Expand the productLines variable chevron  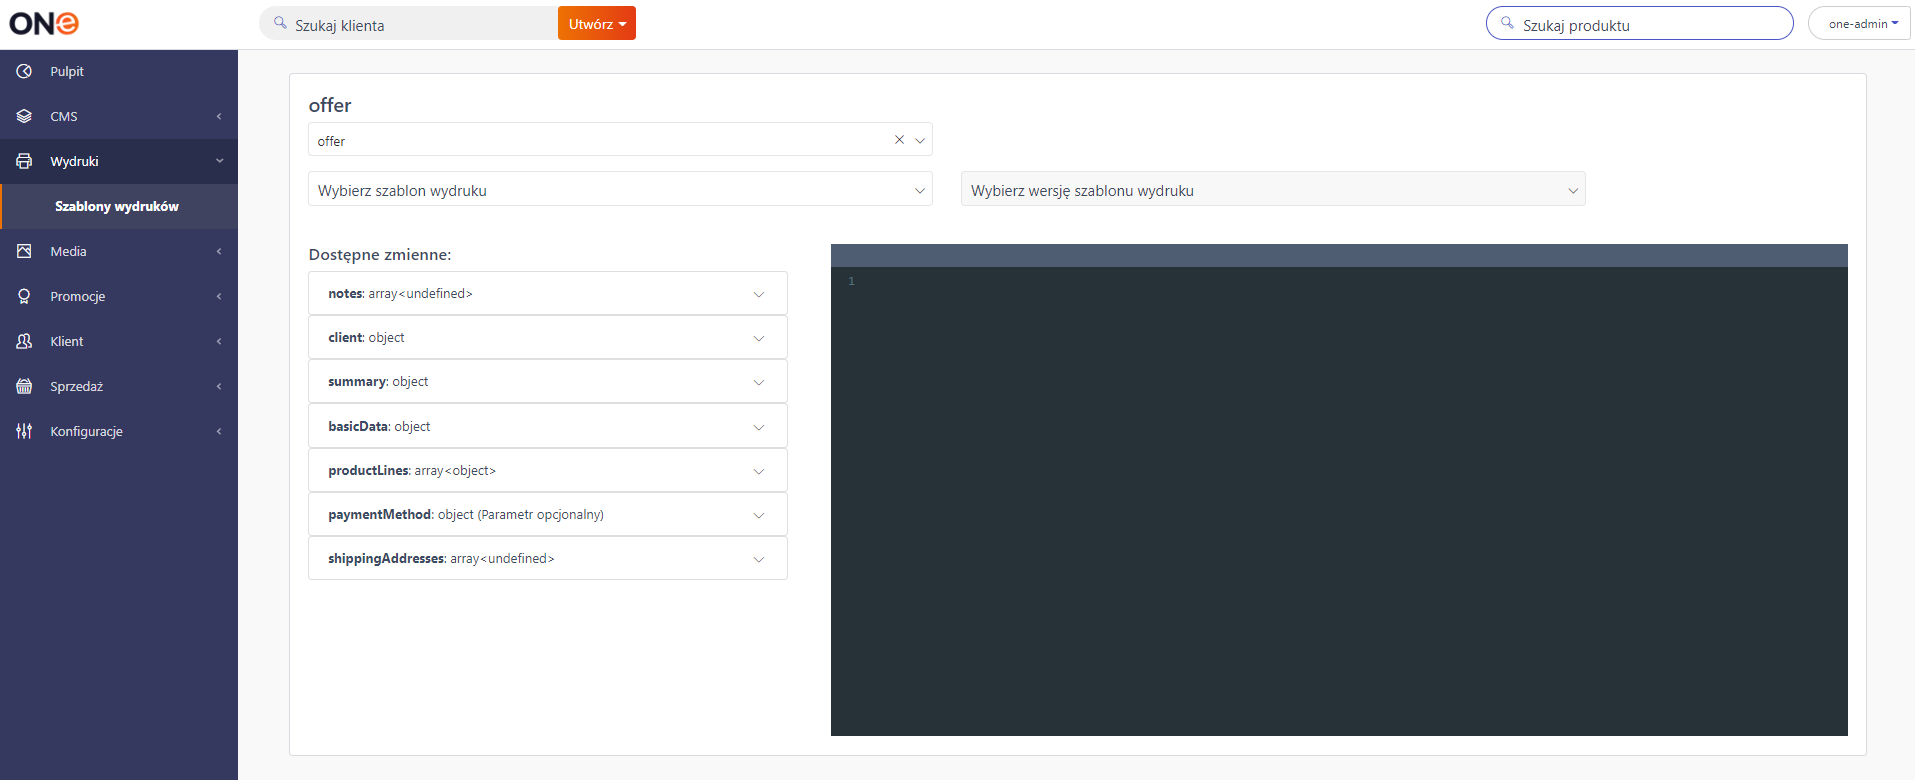(x=759, y=471)
